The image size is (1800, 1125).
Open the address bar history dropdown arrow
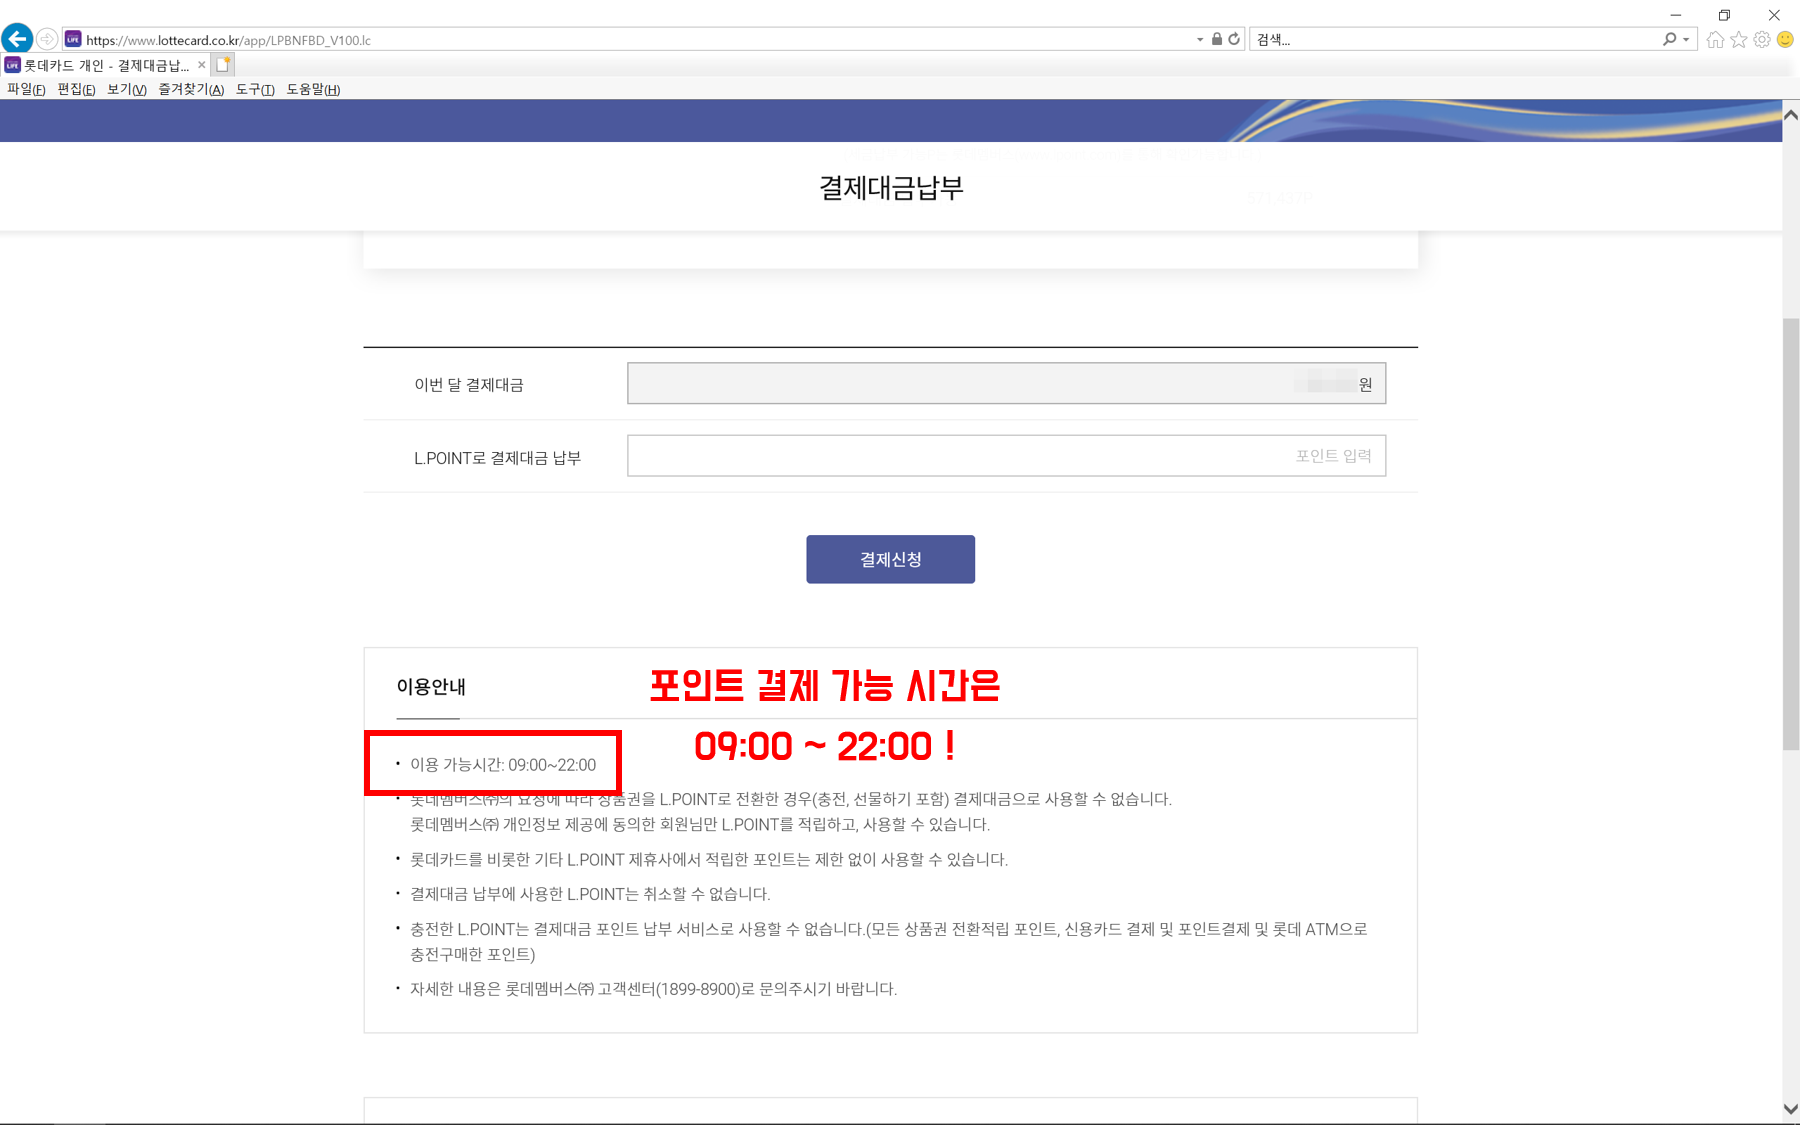(x=1200, y=40)
